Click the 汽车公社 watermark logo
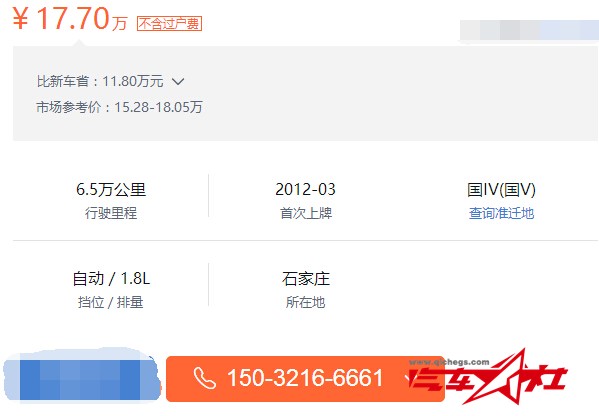Image resolution: width=599 pixels, height=416 pixels. tap(488, 377)
